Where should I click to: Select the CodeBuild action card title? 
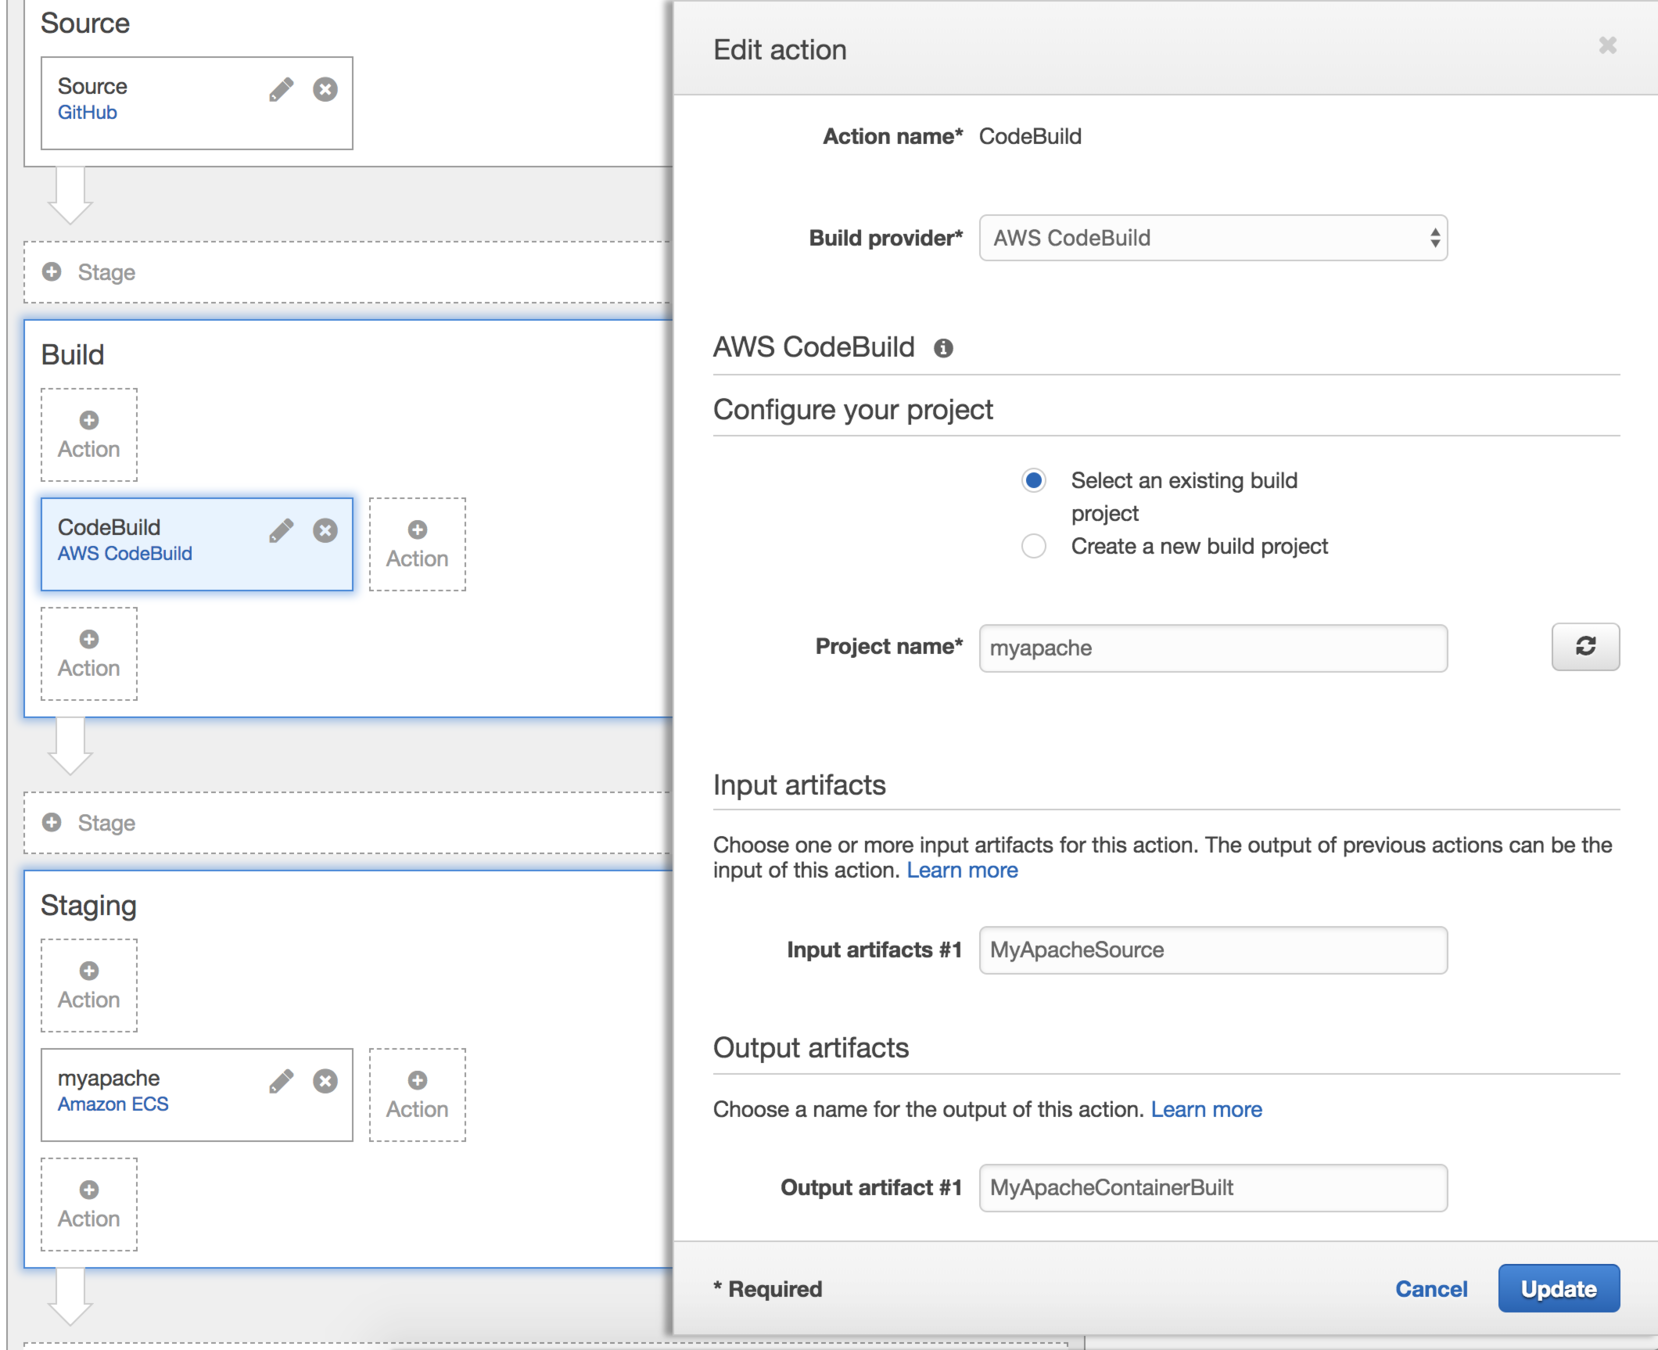pos(109,527)
